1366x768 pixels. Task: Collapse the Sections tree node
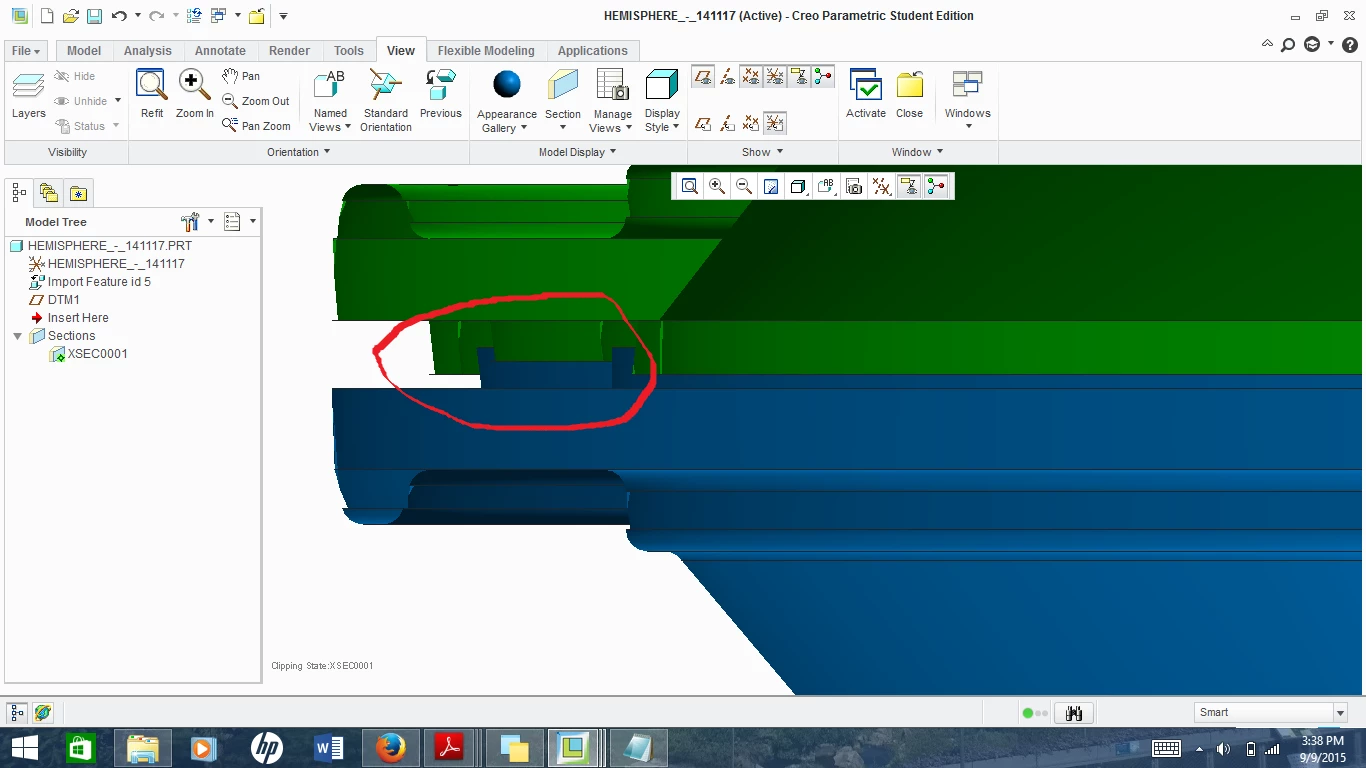17,336
